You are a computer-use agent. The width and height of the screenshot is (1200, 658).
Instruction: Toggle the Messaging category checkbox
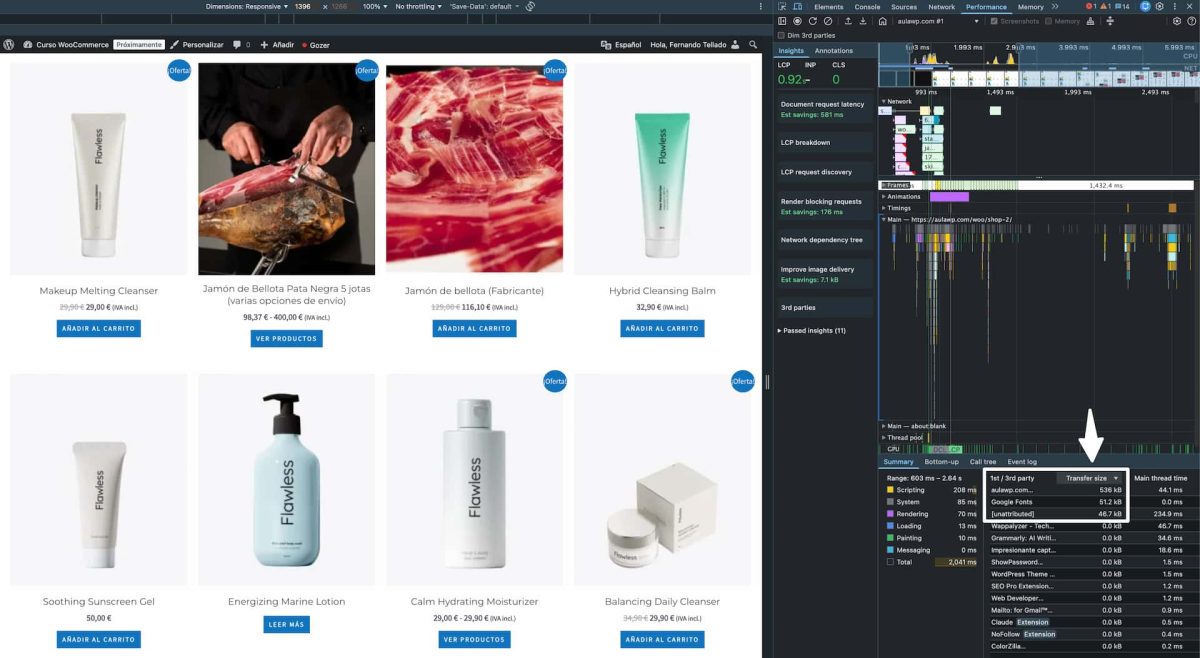pyautogui.click(x=891, y=550)
